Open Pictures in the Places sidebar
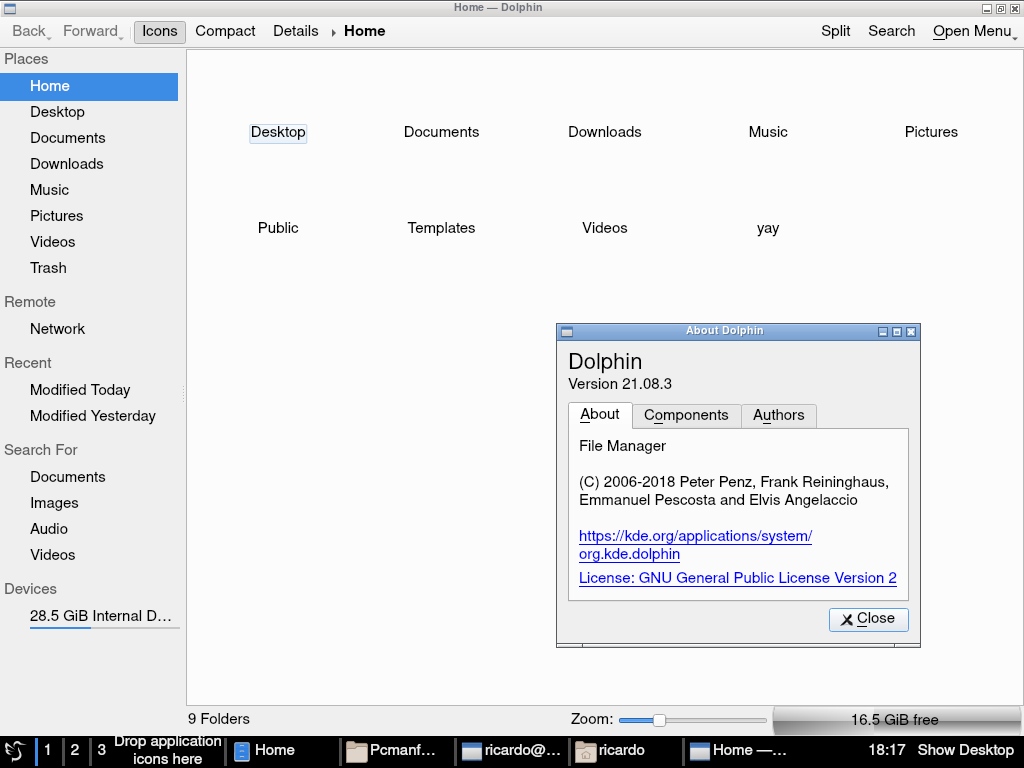The image size is (1024, 768). coord(89,216)
